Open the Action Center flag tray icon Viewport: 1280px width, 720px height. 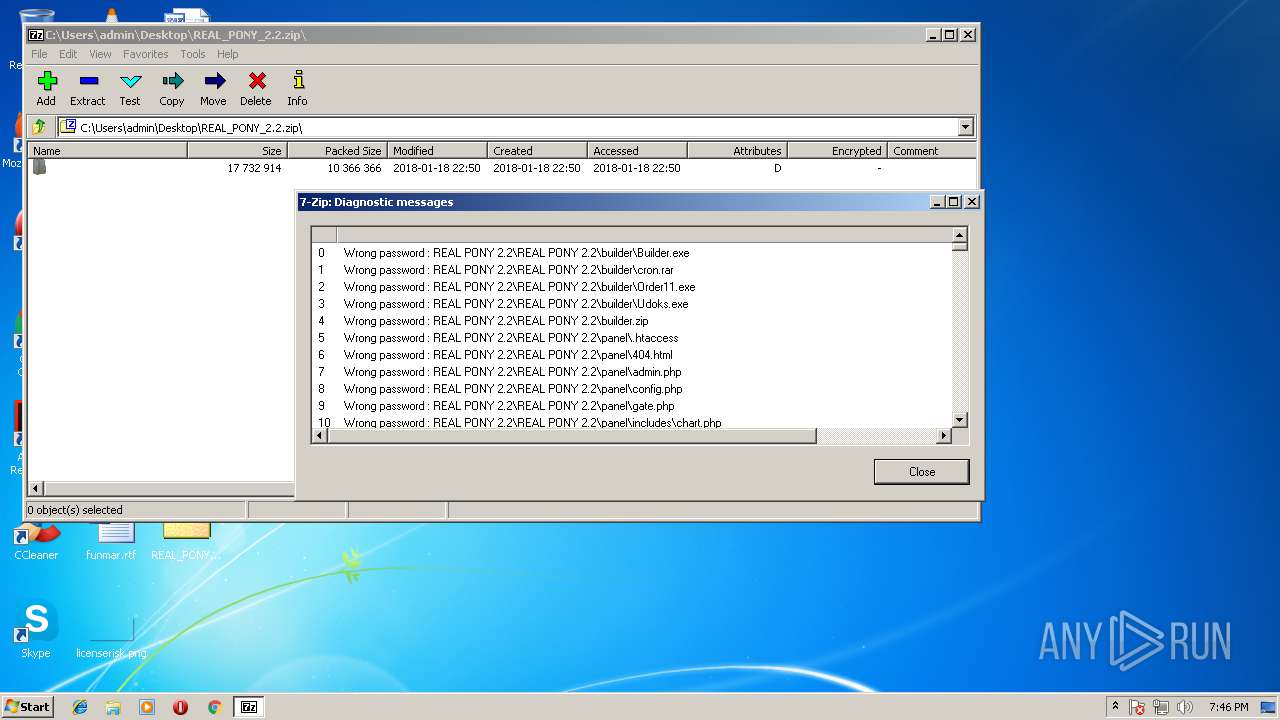click(x=1137, y=707)
